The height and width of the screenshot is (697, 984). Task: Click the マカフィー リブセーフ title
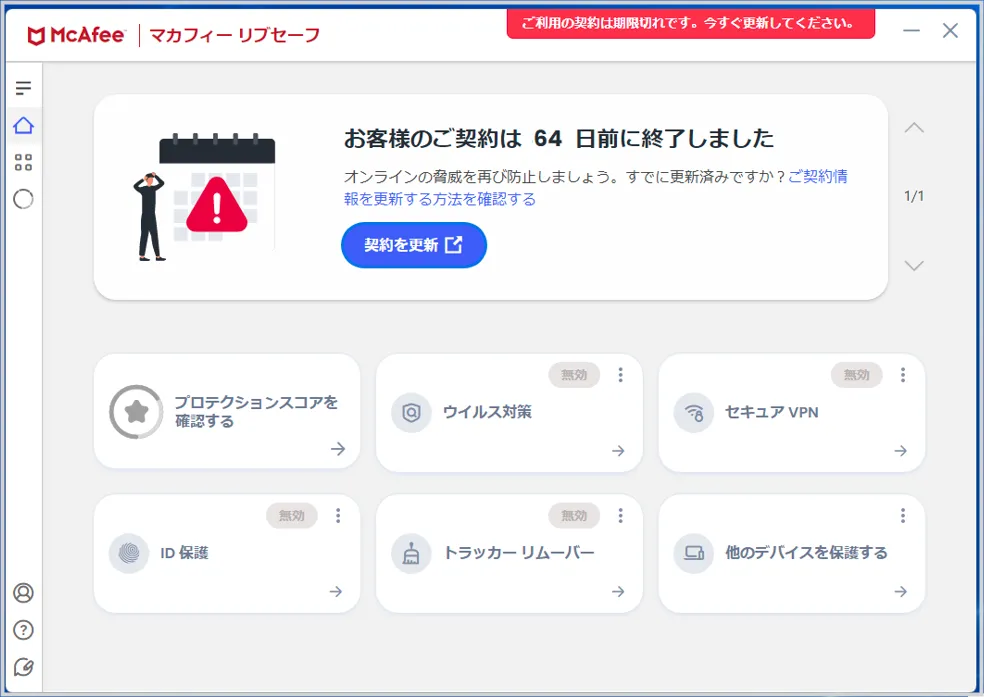point(234,35)
